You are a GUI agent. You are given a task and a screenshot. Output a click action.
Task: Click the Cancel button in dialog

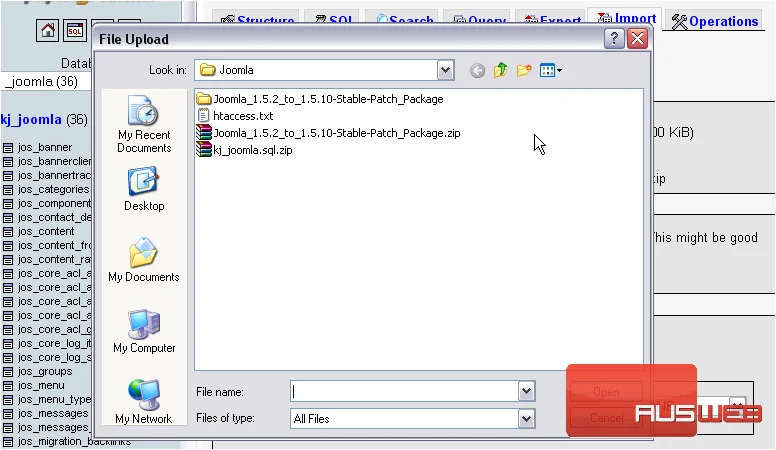(x=606, y=418)
